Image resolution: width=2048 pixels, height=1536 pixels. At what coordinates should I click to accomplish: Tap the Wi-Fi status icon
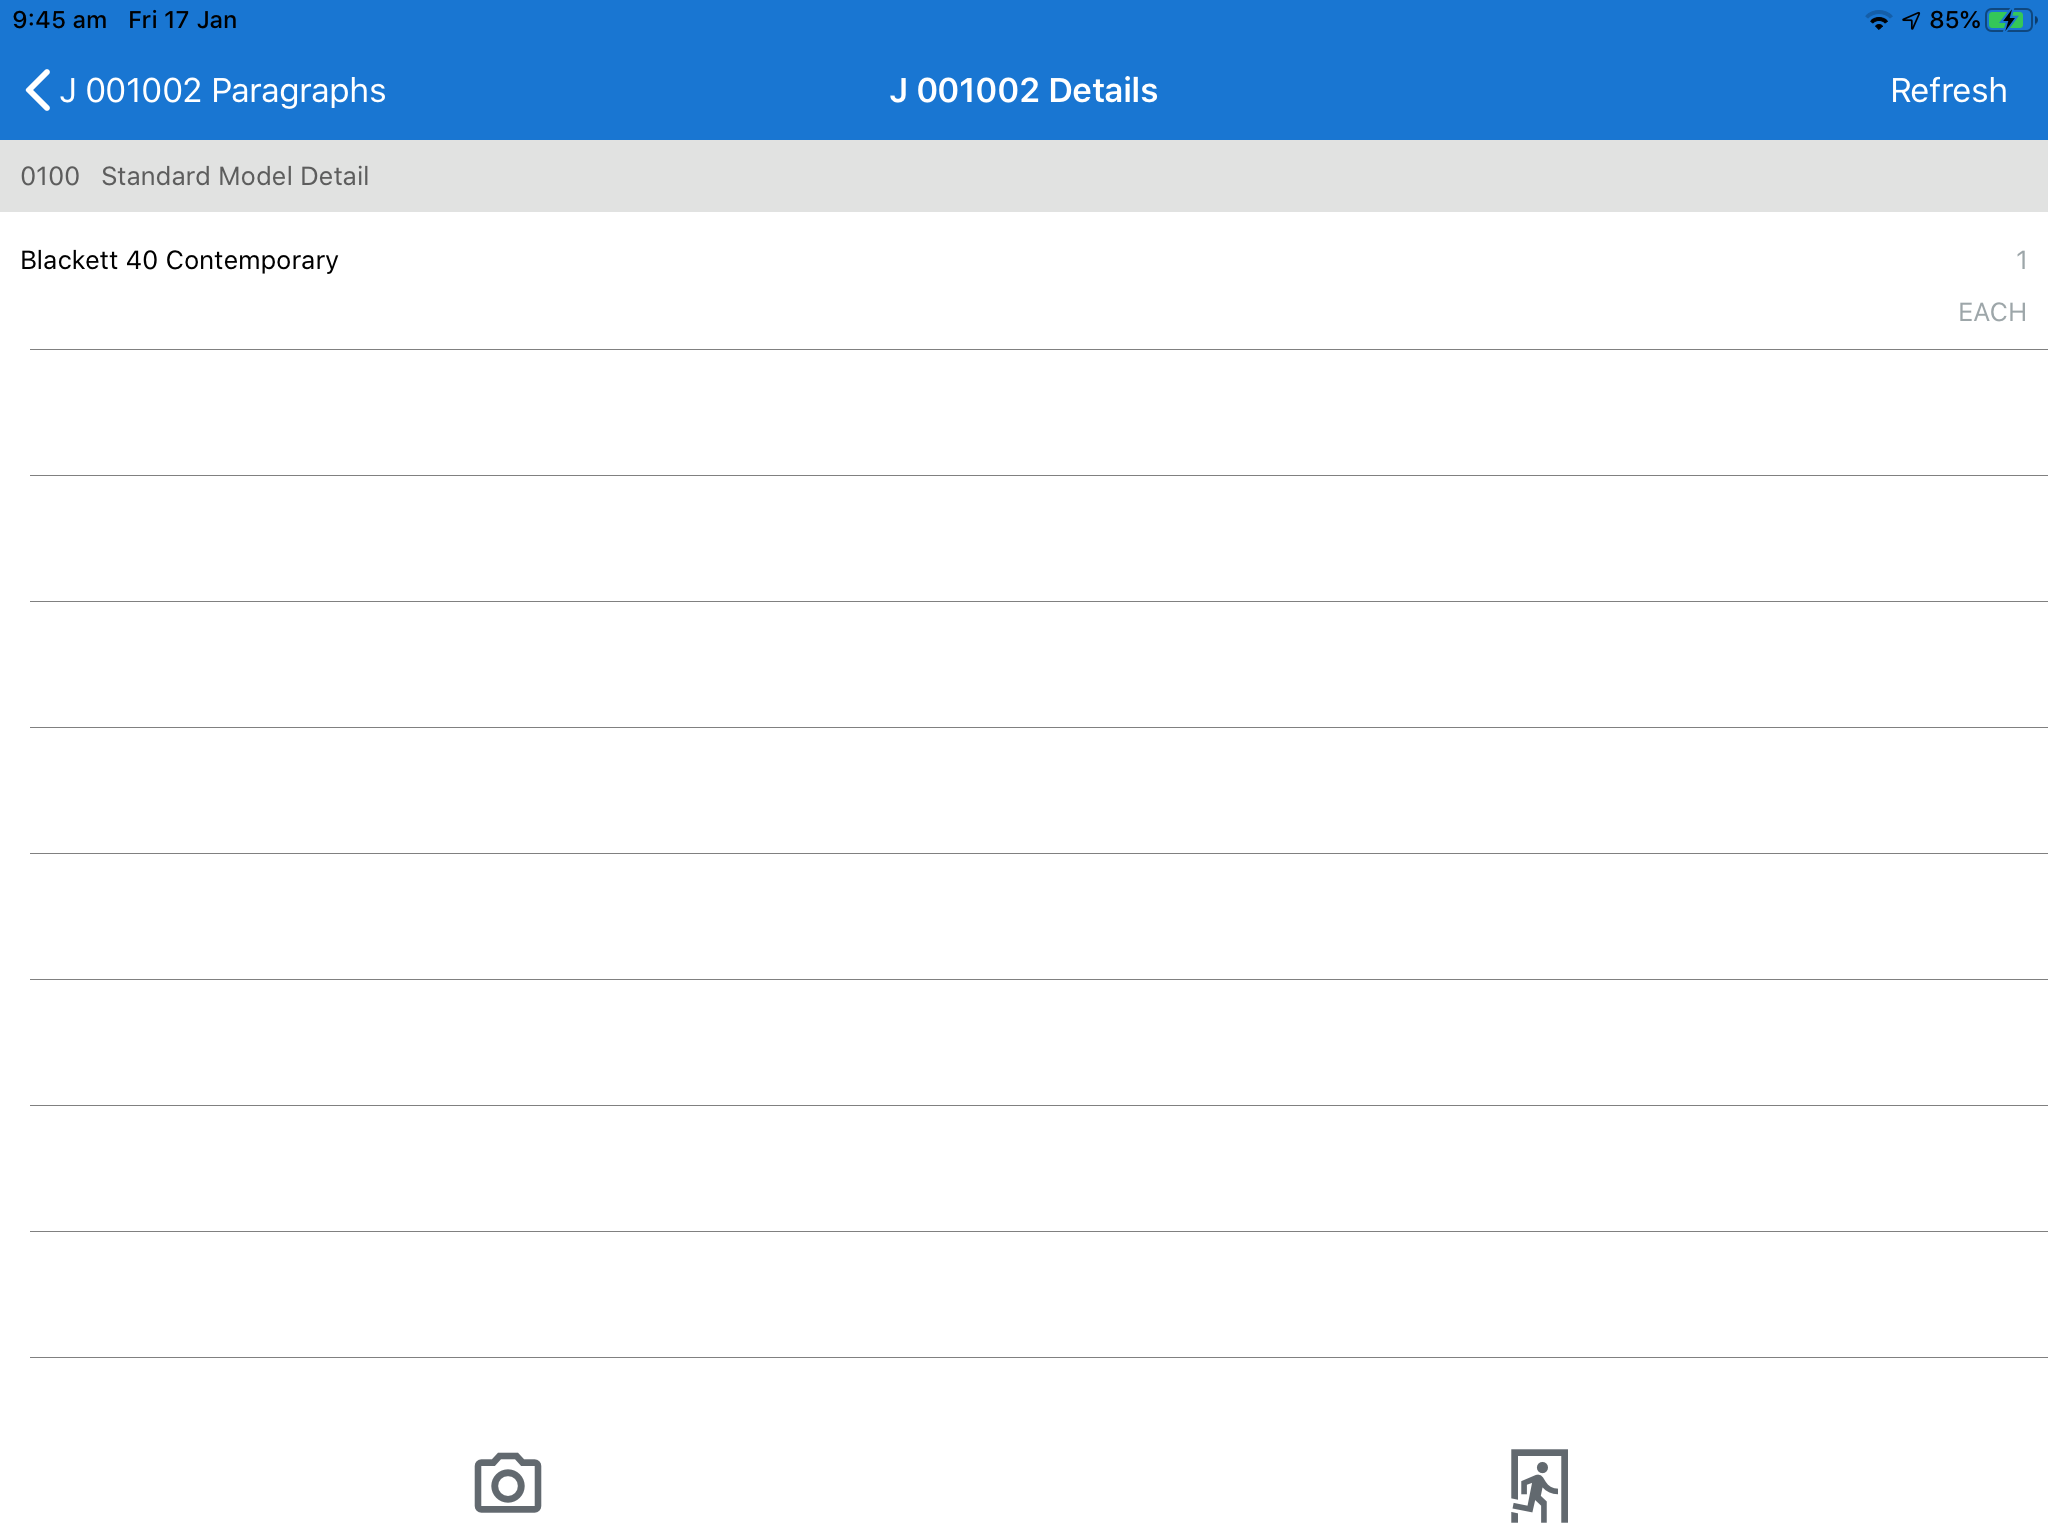click(x=1878, y=20)
